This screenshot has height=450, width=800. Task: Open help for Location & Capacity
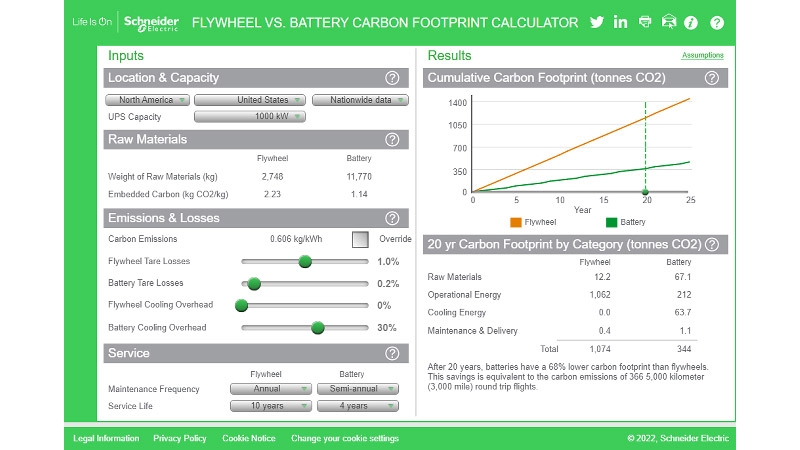pos(392,78)
